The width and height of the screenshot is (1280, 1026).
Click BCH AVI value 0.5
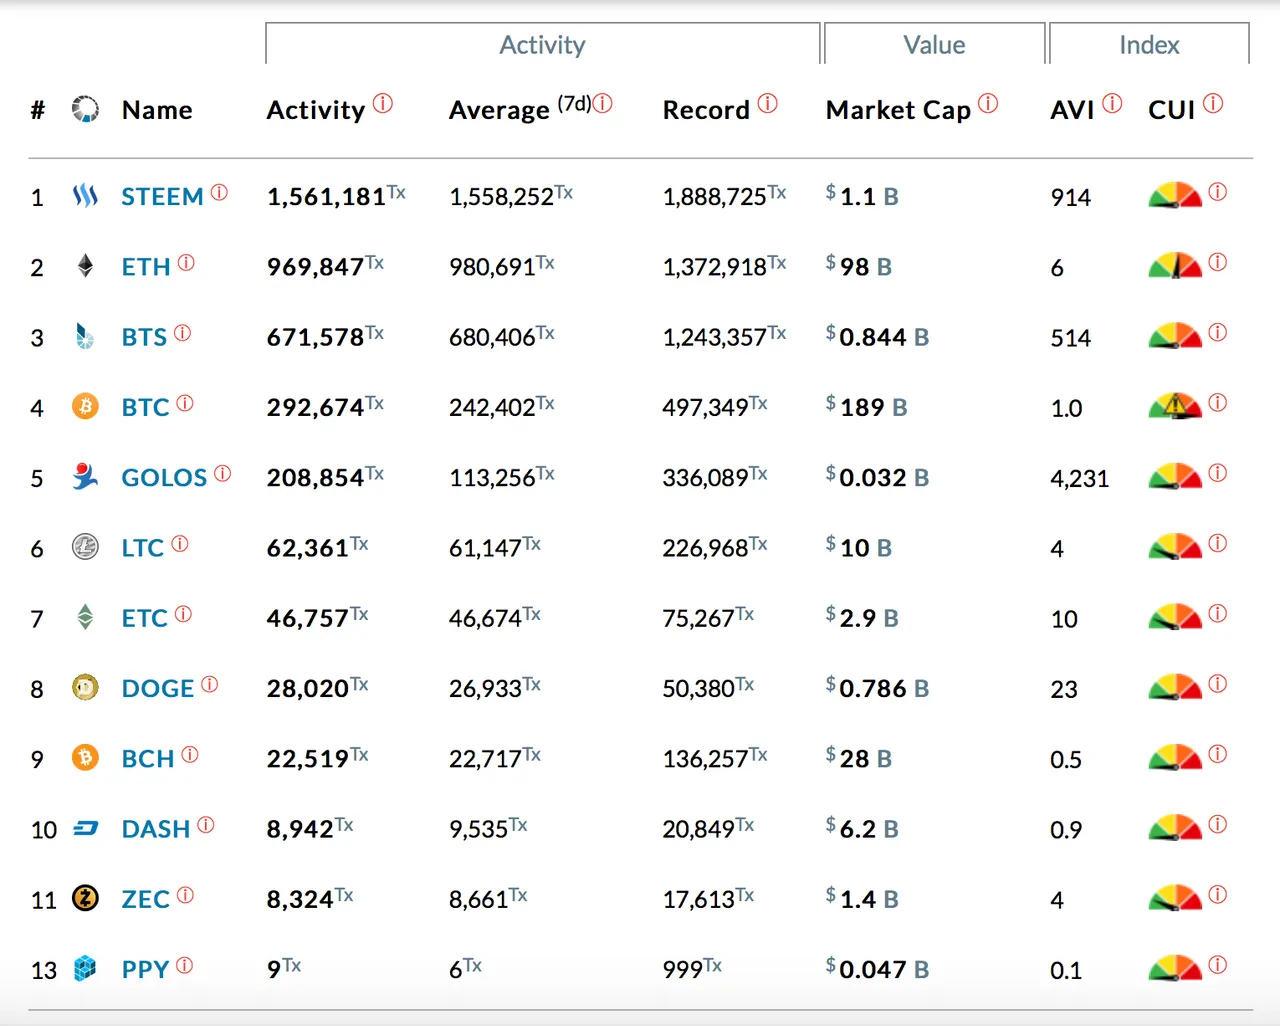click(x=1066, y=760)
